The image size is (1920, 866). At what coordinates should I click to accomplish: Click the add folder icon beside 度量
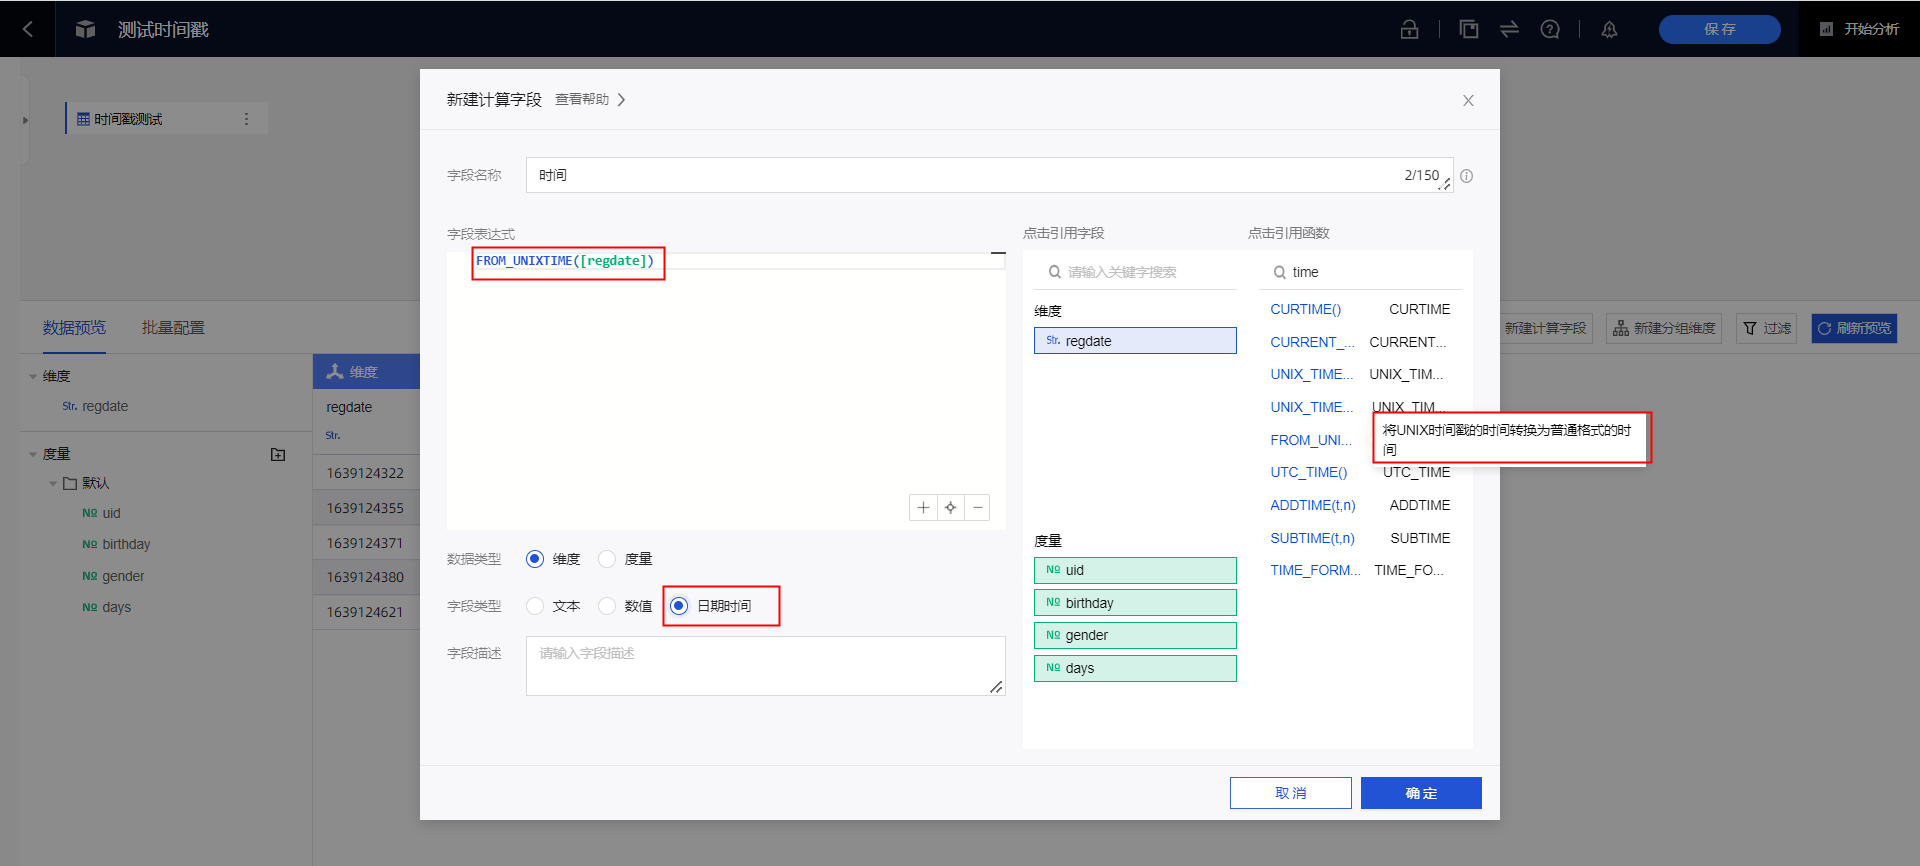[278, 454]
